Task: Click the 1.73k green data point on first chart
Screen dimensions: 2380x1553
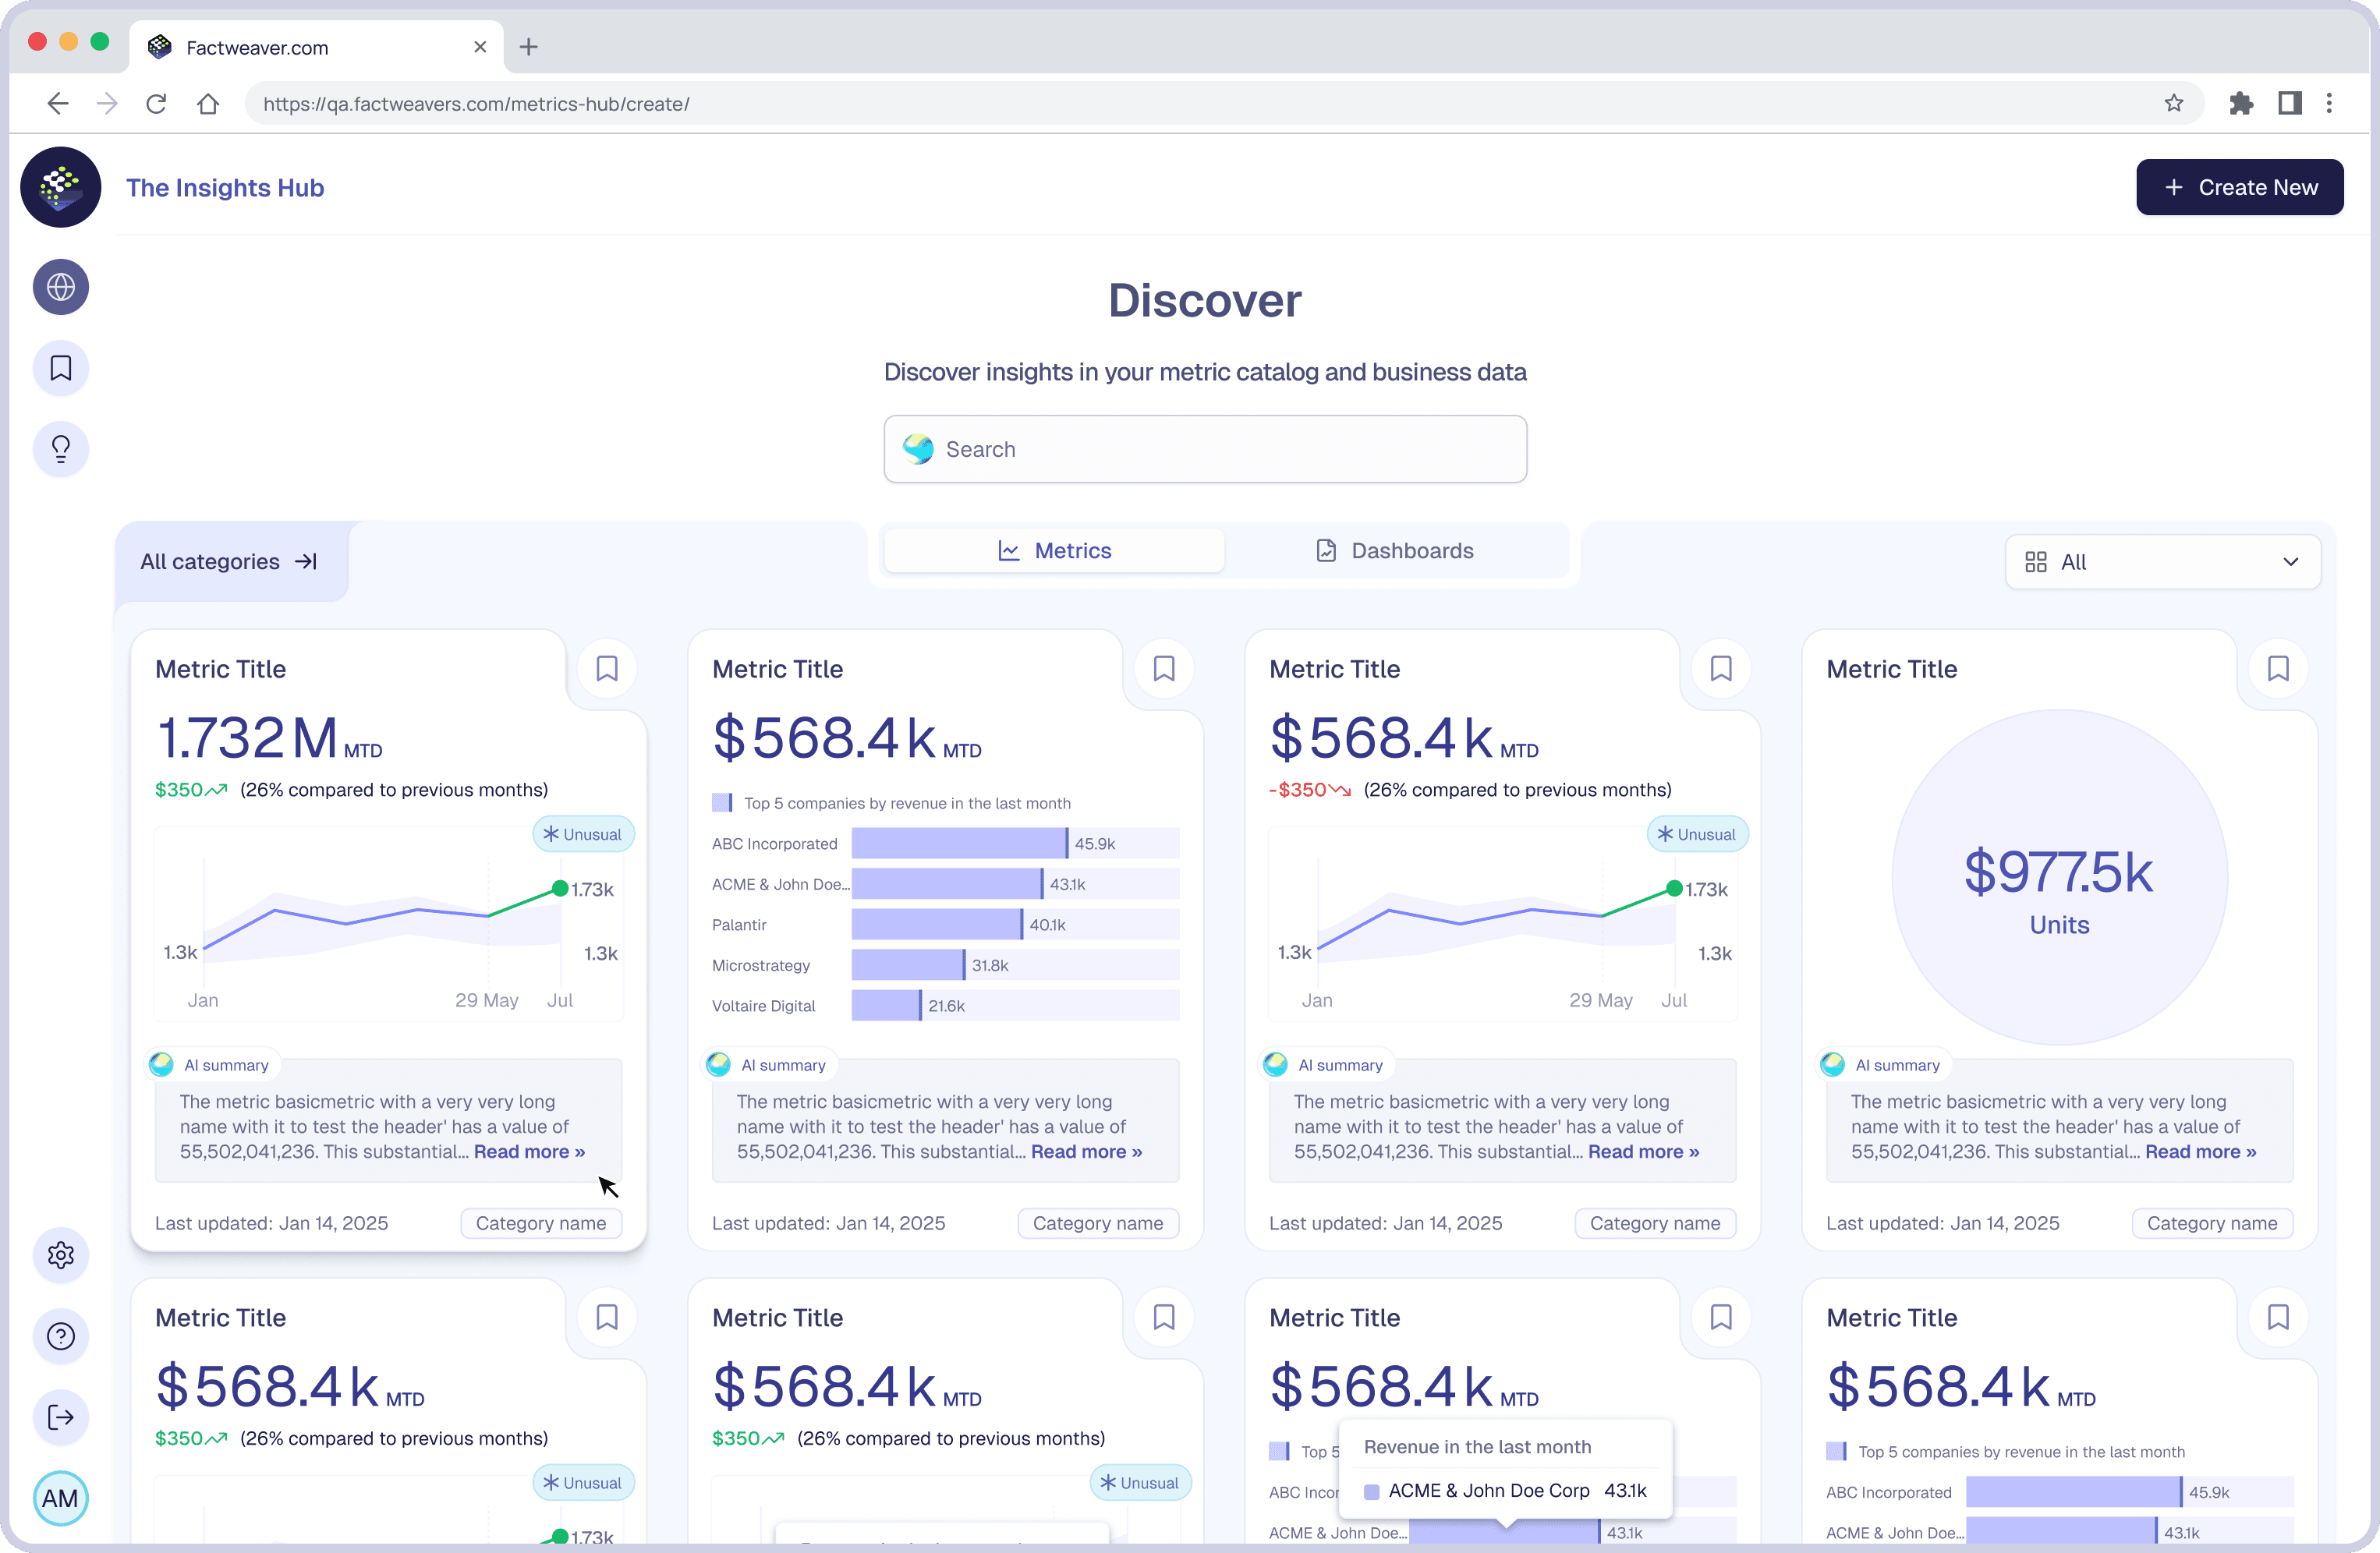Action: pyautogui.click(x=560, y=888)
